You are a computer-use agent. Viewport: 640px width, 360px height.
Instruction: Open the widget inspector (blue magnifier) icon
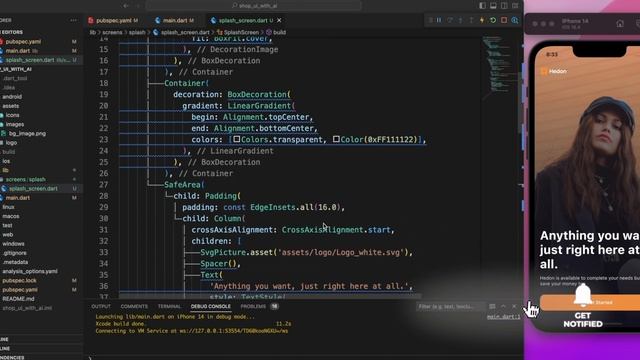coord(515,20)
